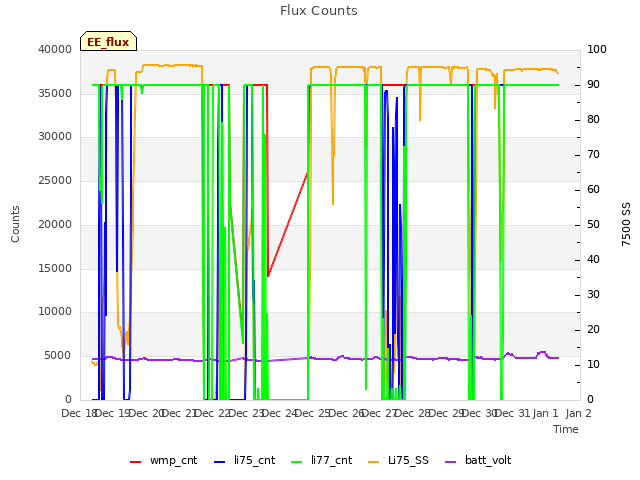Click the 40000 left axis tick label

[55, 49]
